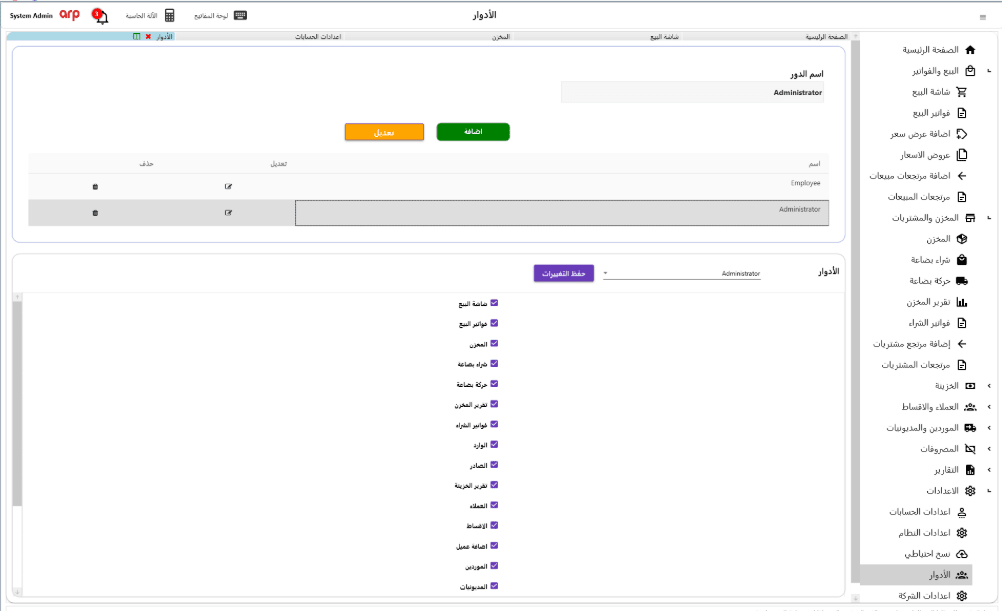Uncheck the تقرير المخزن permission checkbox

point(494,404)
